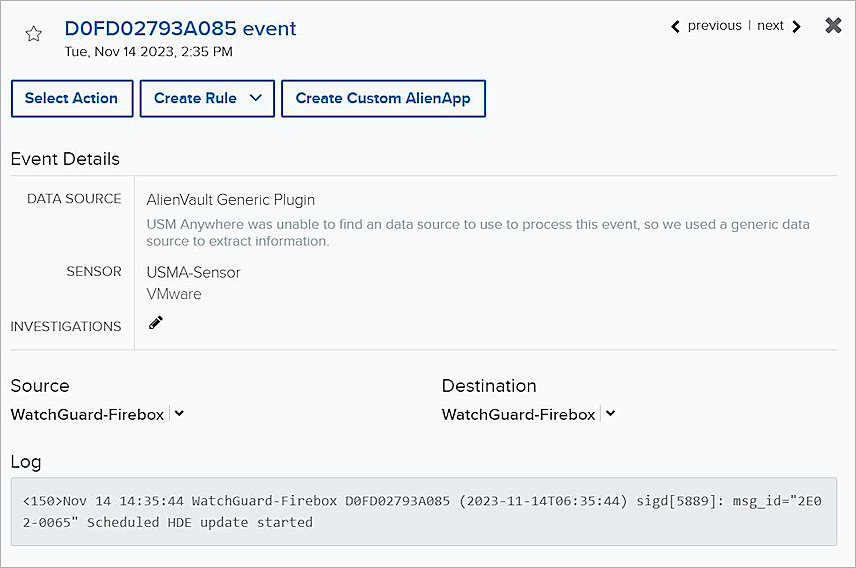Click the Select Action button
Screen dimensions: 856x568
coord(72,98)
